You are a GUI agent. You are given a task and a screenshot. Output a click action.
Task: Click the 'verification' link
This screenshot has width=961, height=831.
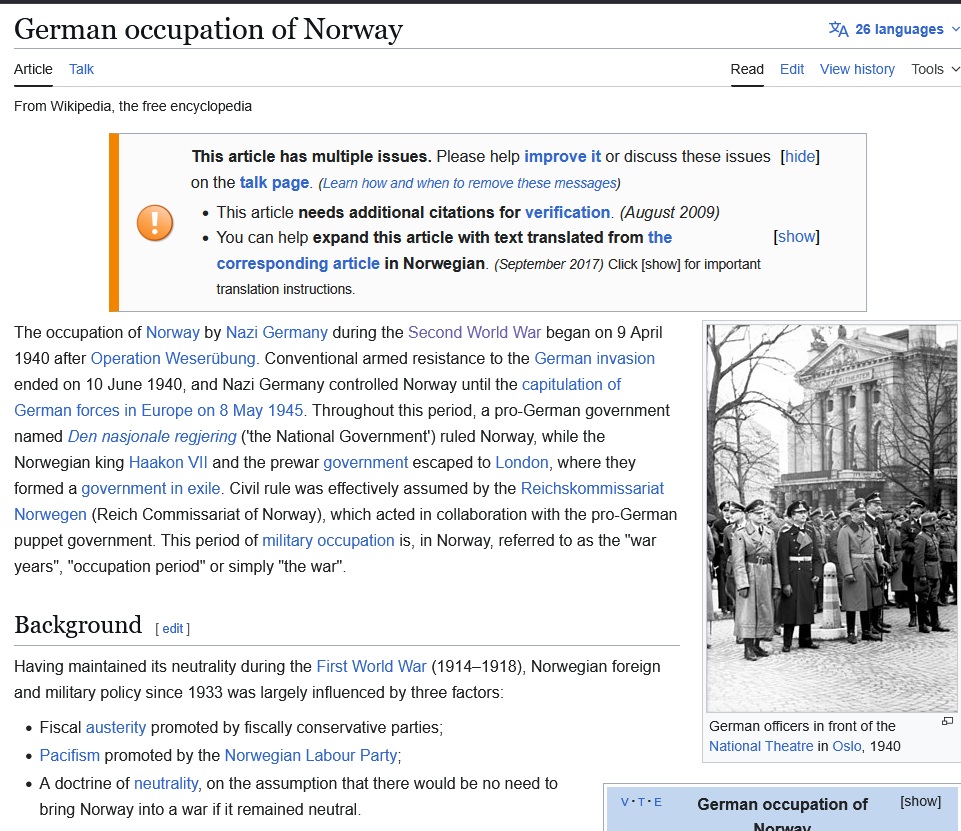[567, 212]
